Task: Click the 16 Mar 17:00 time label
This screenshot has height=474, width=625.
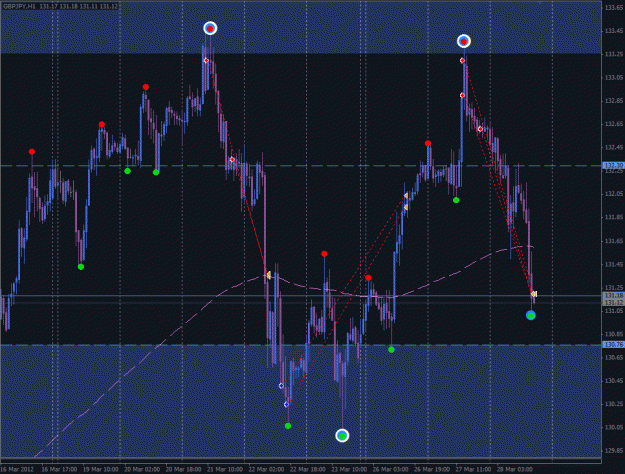Action: point(59,469)
